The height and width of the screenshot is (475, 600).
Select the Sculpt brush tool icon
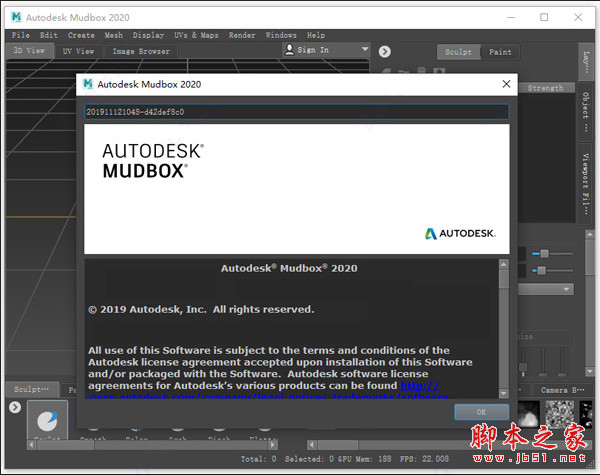click(47, 420)
